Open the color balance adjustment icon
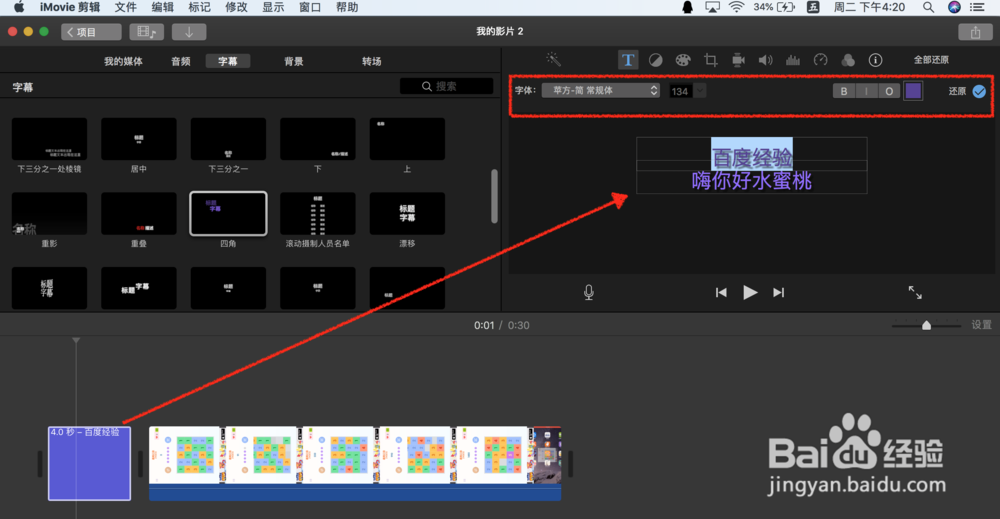This screenshot has width=1000, height=519. [656, 60]
